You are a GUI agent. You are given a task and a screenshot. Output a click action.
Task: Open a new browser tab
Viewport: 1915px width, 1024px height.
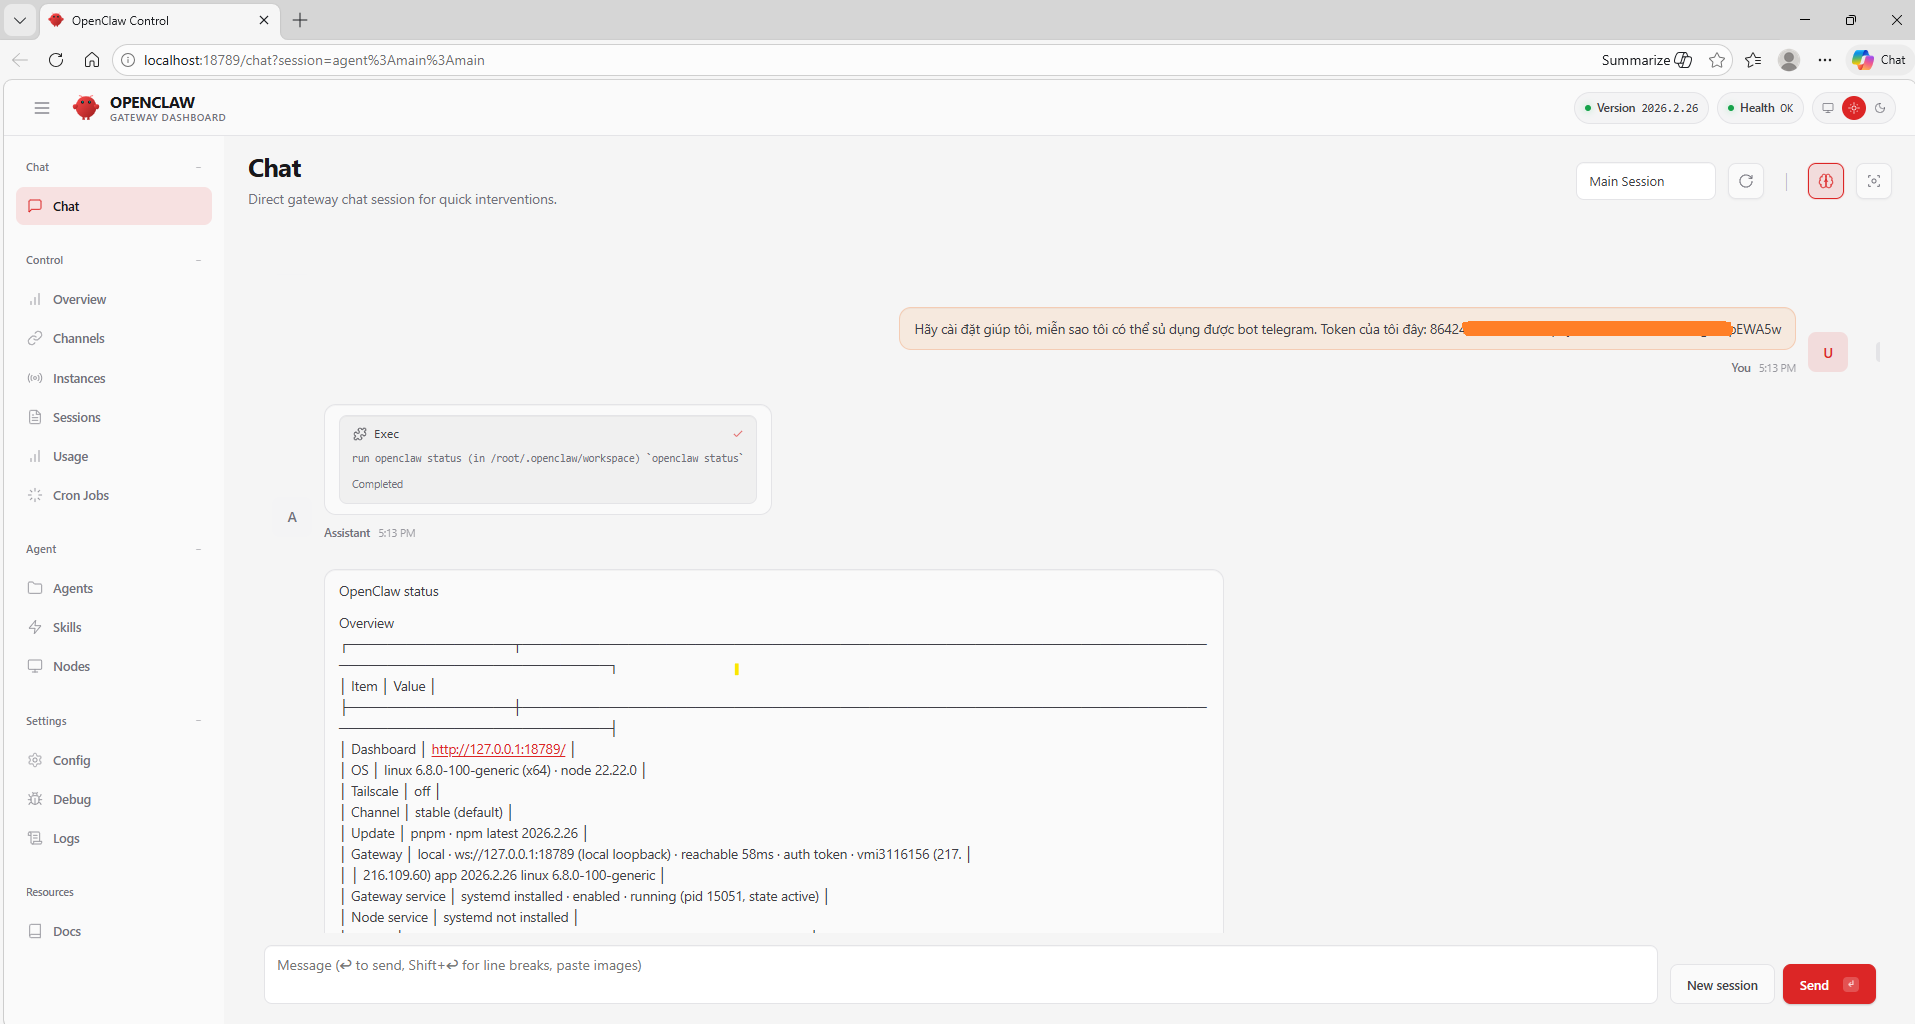pos(300,20)
